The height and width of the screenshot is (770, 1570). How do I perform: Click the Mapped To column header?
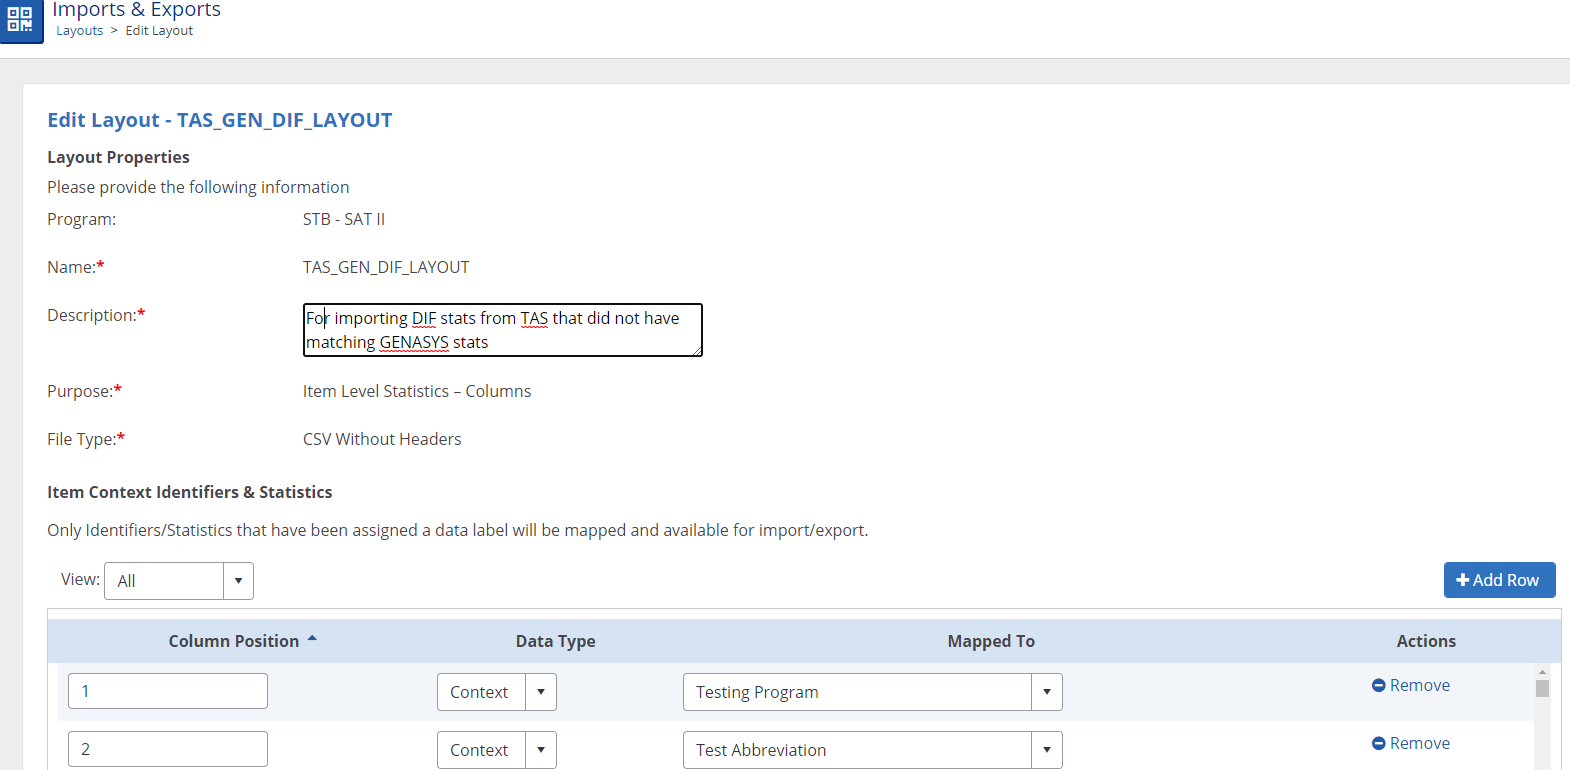click(x=991, y=641)
